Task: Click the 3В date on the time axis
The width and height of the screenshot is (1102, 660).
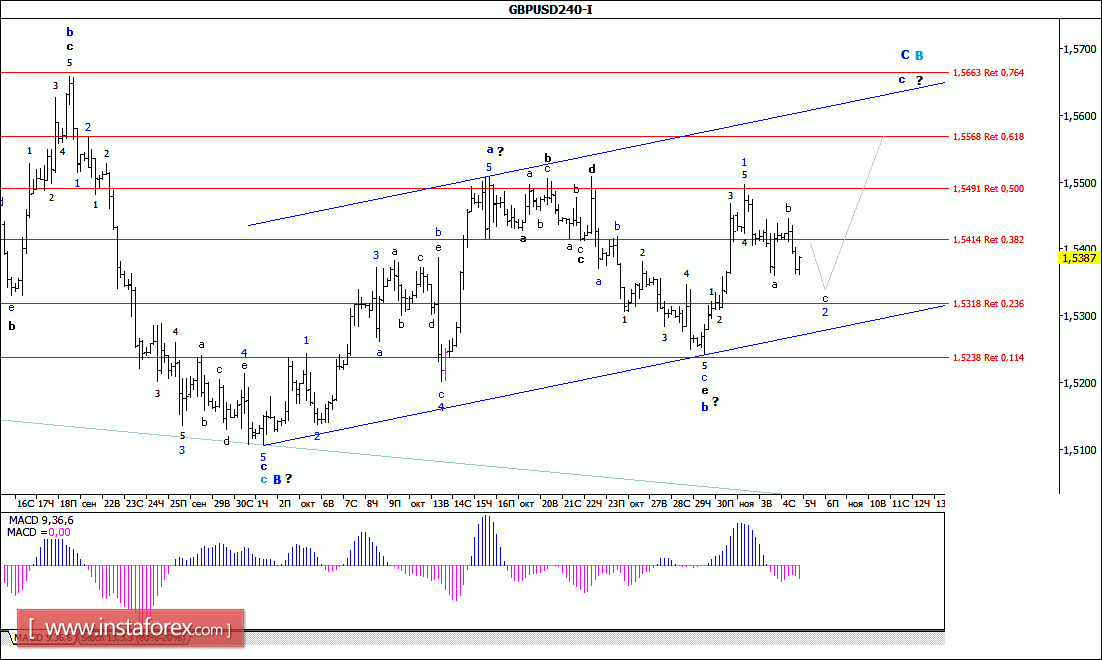Action: click(767, 504)
